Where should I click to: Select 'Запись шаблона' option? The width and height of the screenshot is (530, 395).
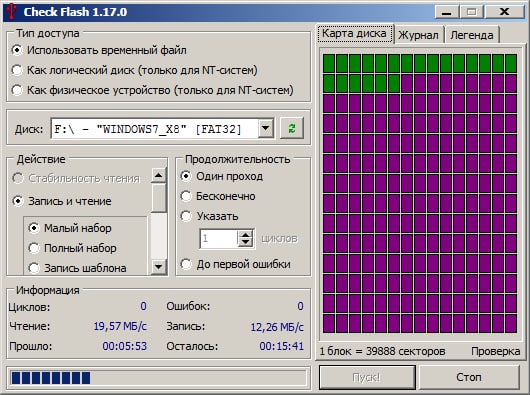77,268
